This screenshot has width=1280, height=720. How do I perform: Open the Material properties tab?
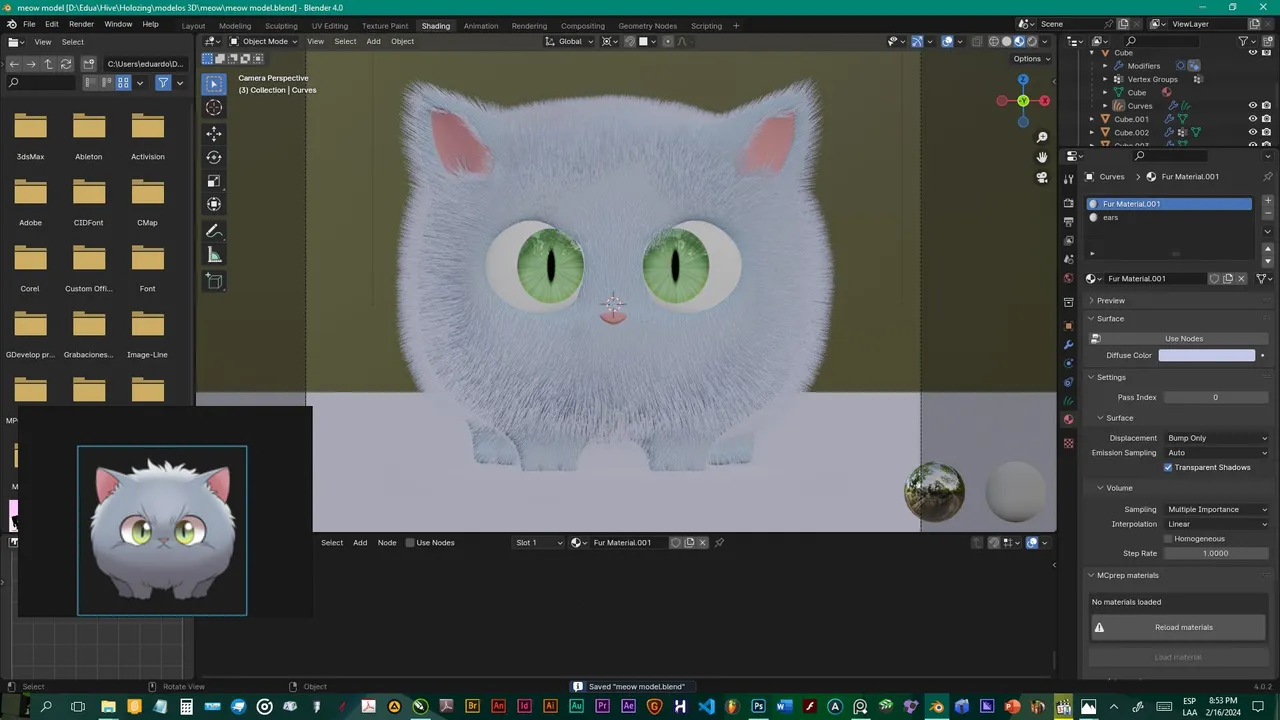click(x=1068, y=420)
